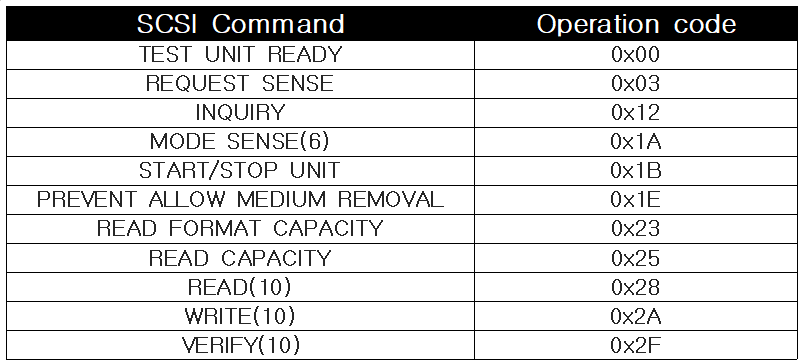The height and width of the screenshot is (363, 802).
Task: Select the READ FORMAT CAPACITY cell
Action: pyautogui.click(x=240, y=229)
